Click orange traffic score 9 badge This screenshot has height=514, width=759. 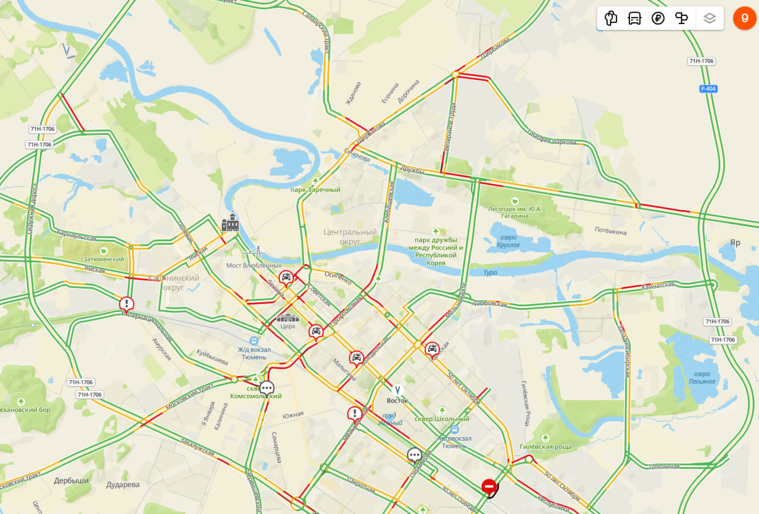point(744,18)
